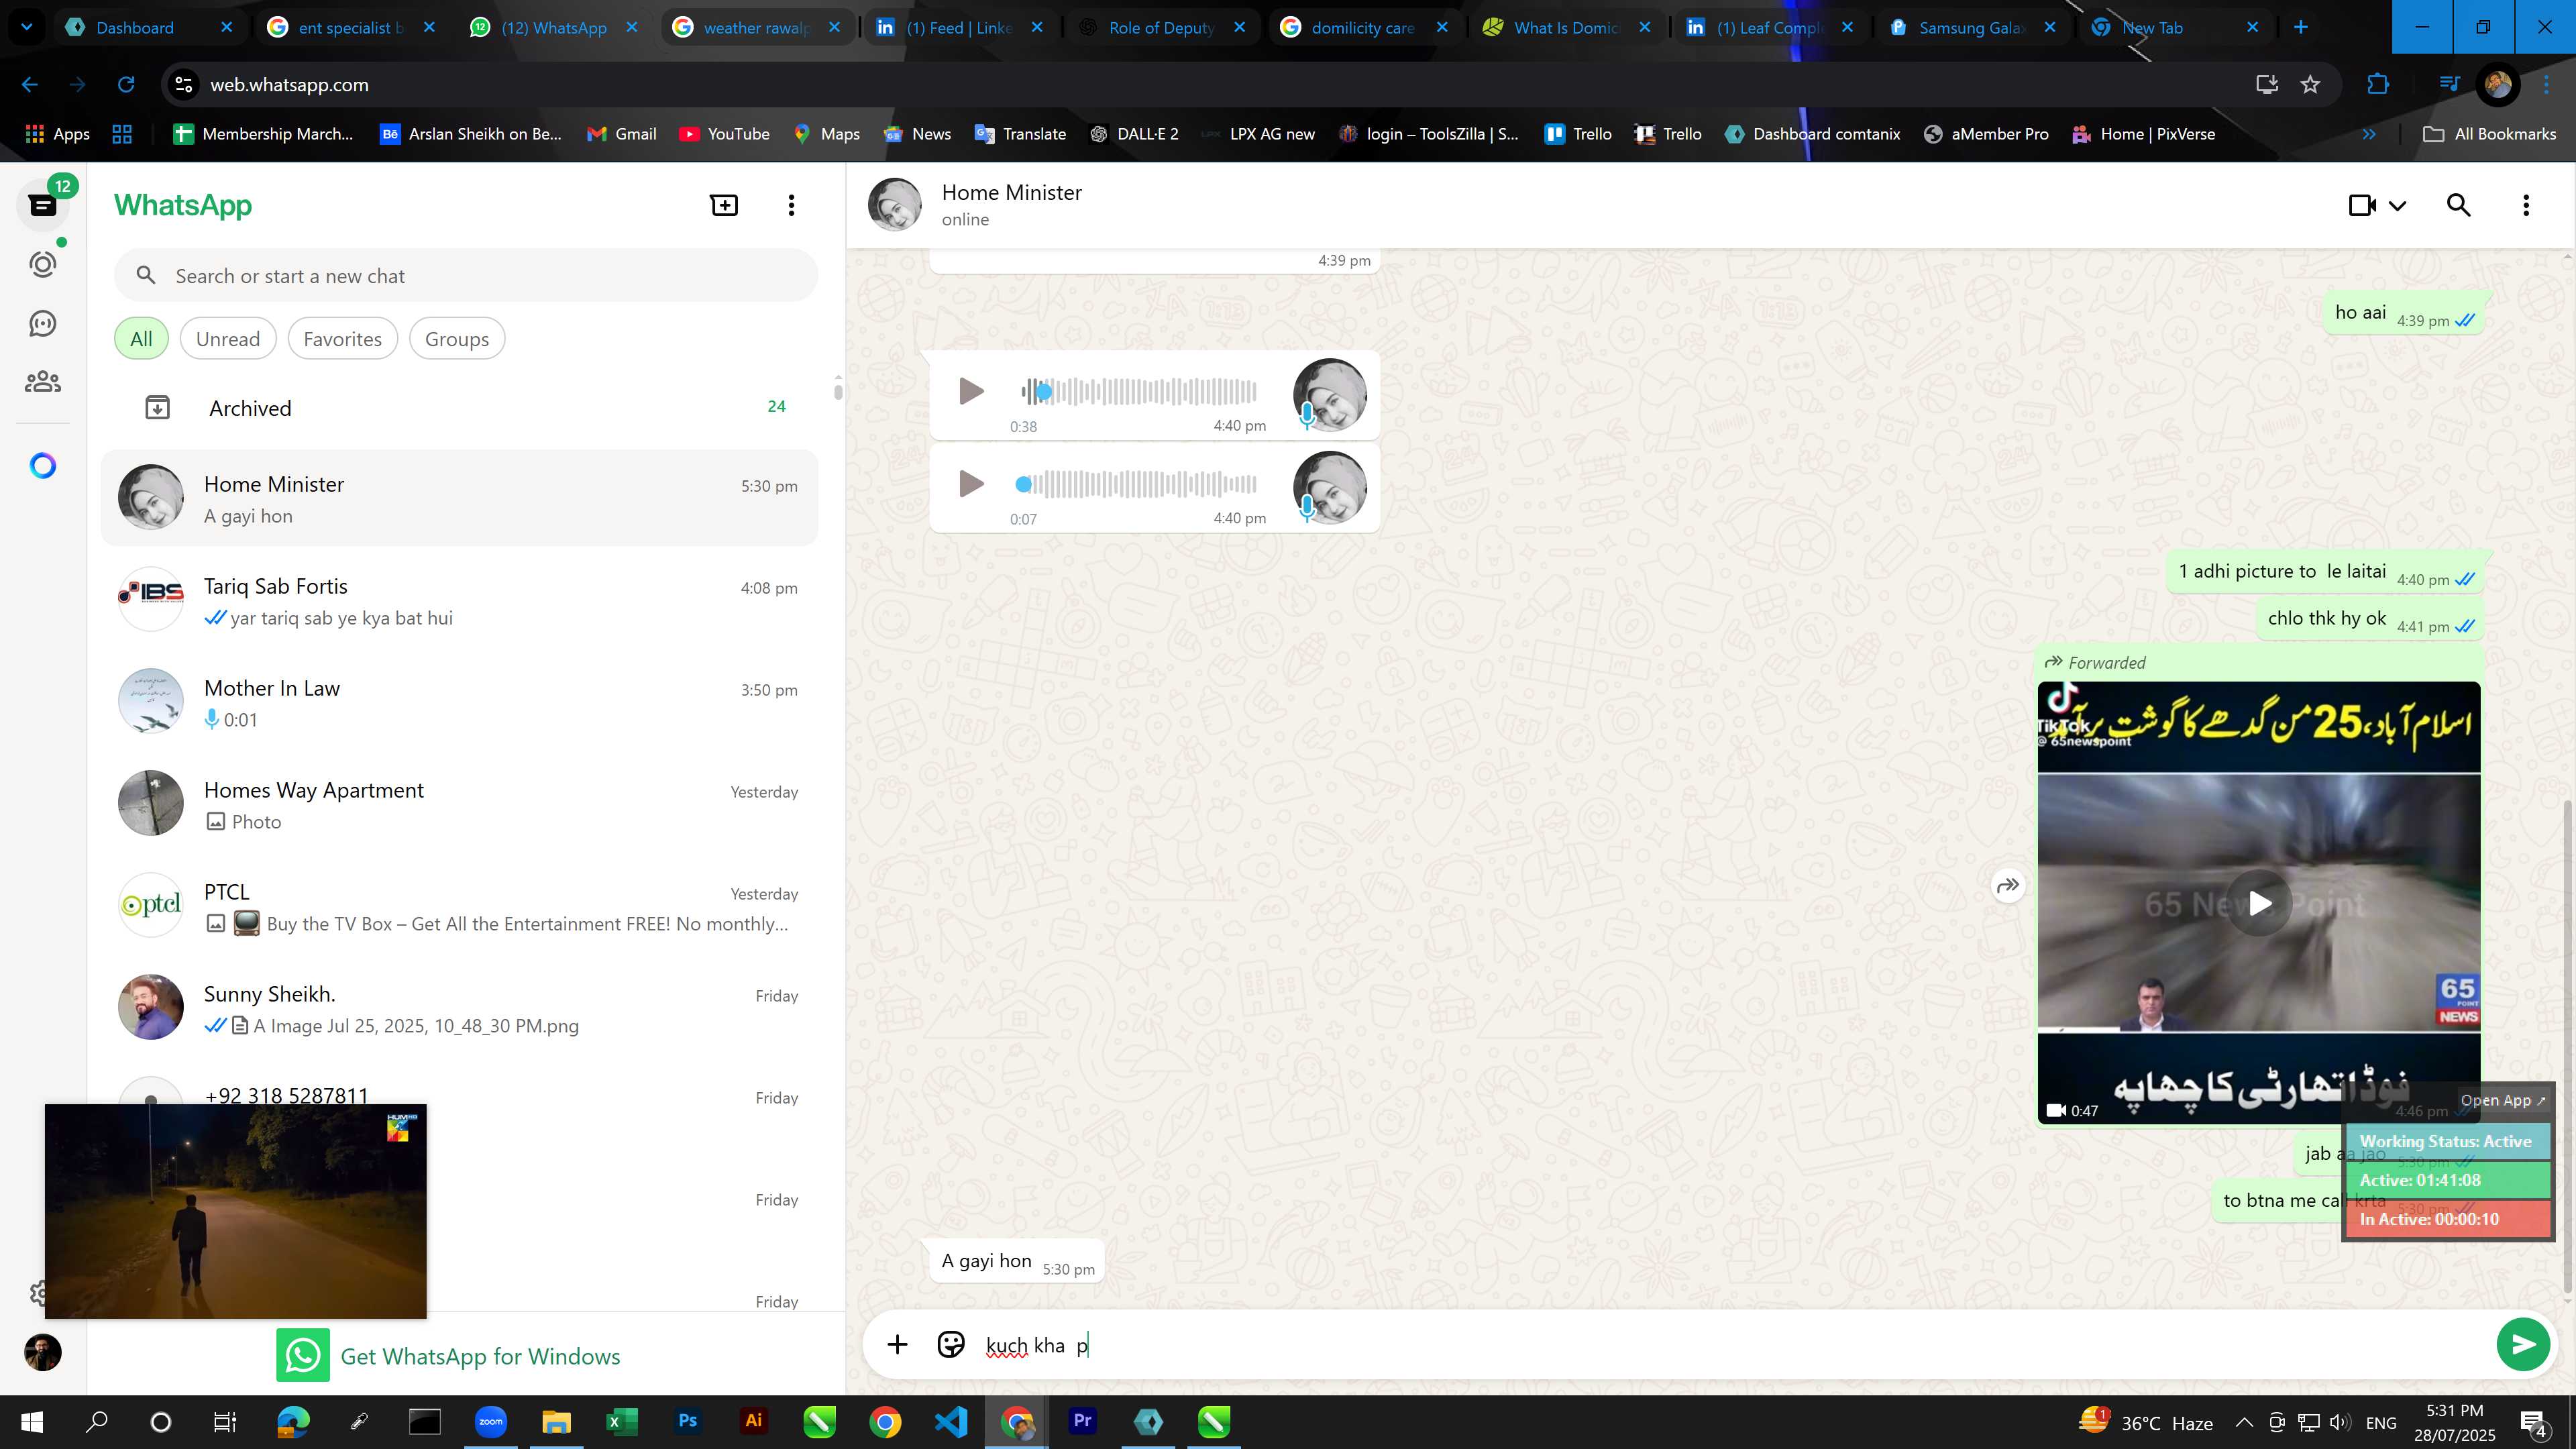Screen dimensions: 2576x1449
Task: Open Photoshop from taskbar
Action: pyautogui.click(x=687, y=1421)
